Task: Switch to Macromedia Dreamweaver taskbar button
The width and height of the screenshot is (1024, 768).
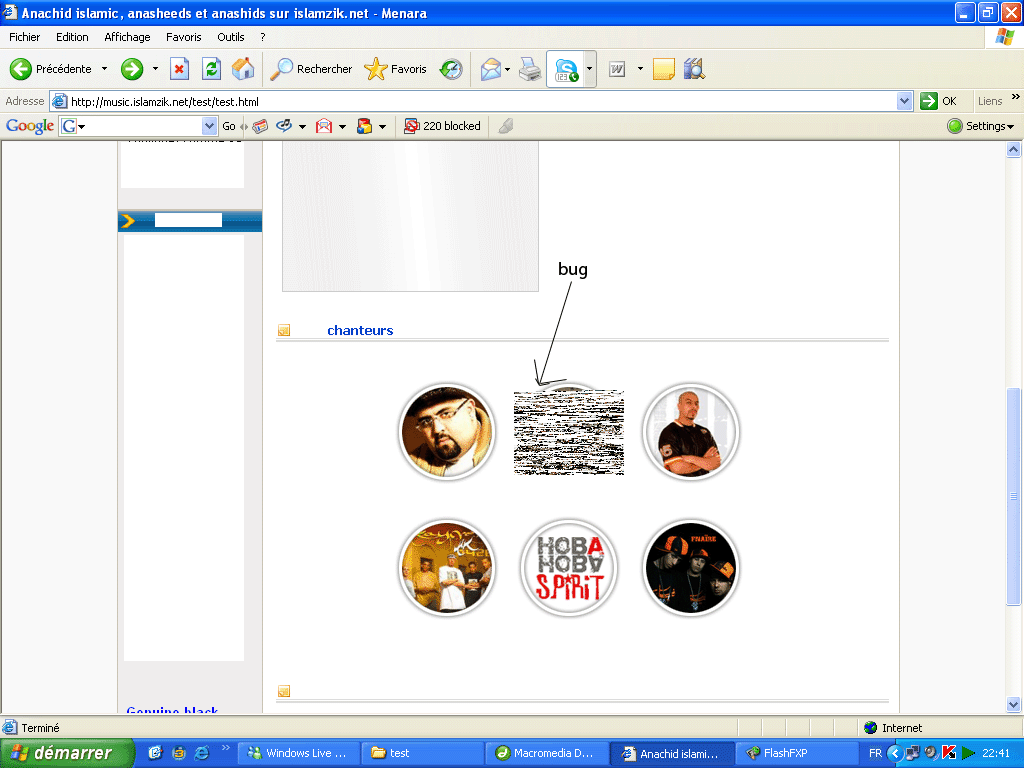Action: (x=547, y=753)
